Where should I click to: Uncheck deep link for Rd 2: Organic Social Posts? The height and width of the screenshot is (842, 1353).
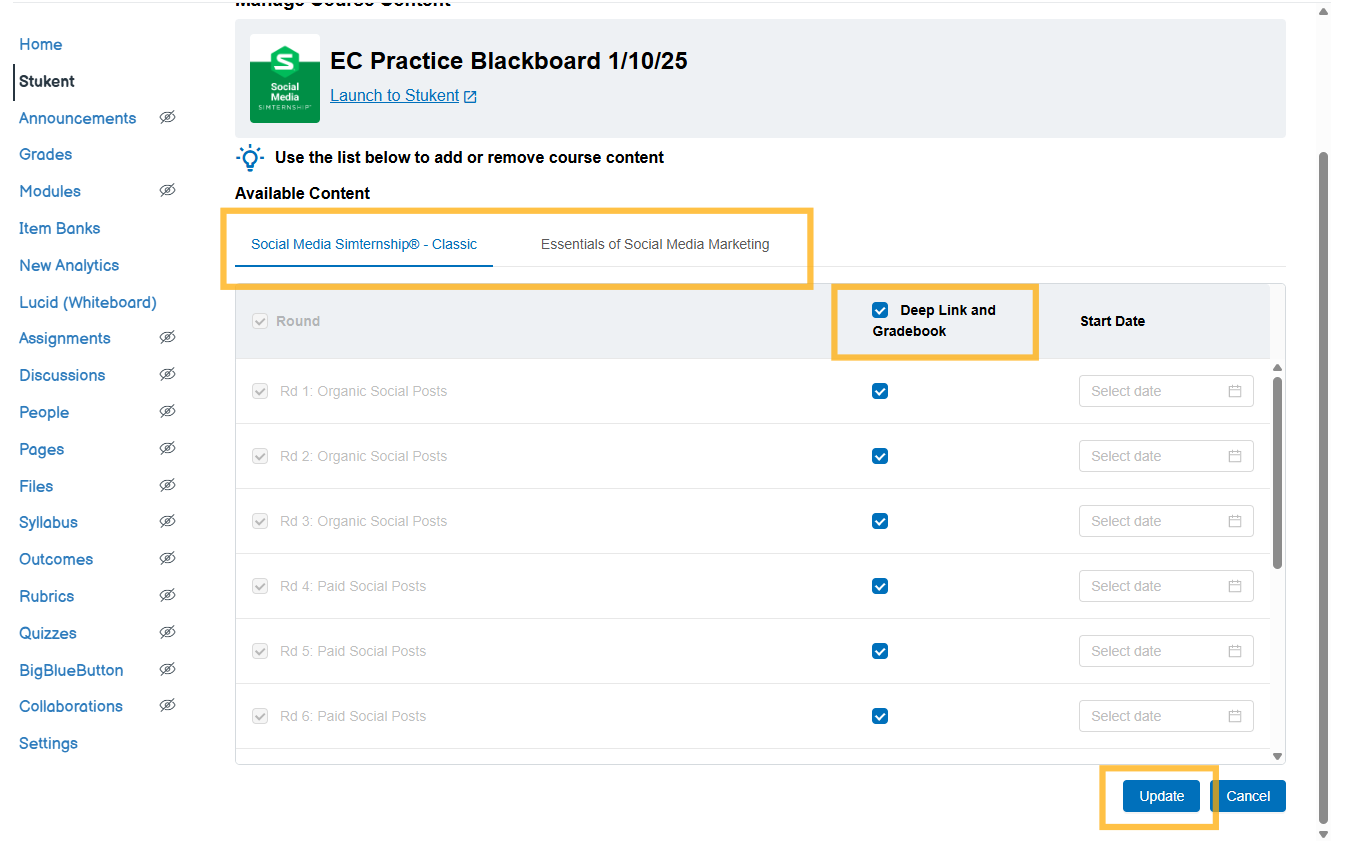880,456
